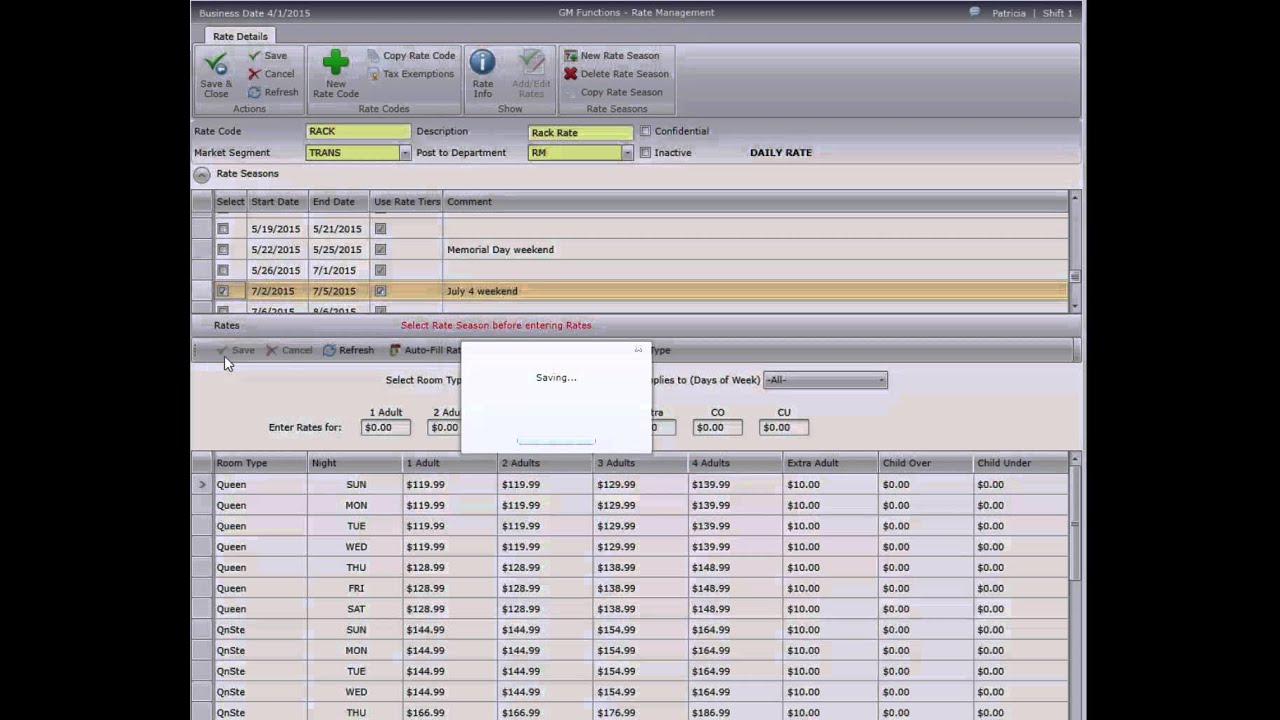
Task: Close the Saving popup with top-right icon
Action: tap(638, 350)
